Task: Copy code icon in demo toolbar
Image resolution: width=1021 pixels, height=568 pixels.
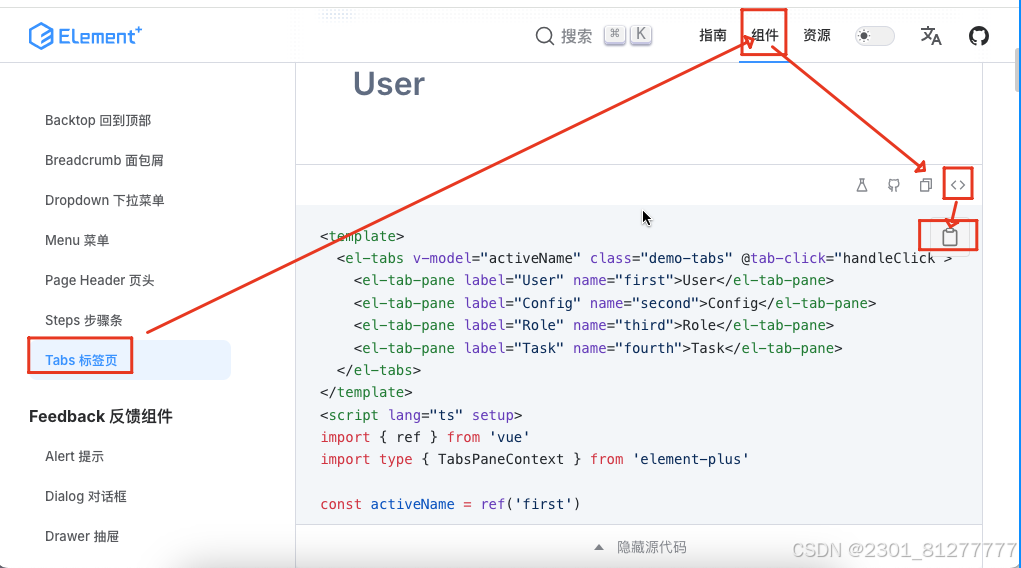Action: pyautogui.click(x=925, y=186)
